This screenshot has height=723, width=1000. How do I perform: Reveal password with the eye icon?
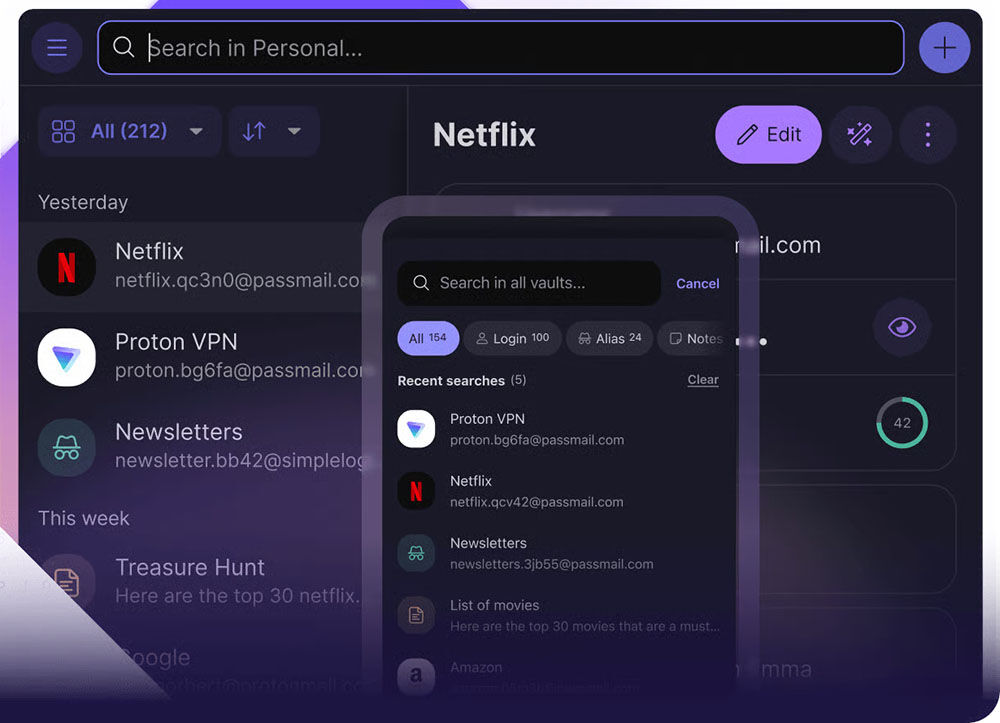902,328
